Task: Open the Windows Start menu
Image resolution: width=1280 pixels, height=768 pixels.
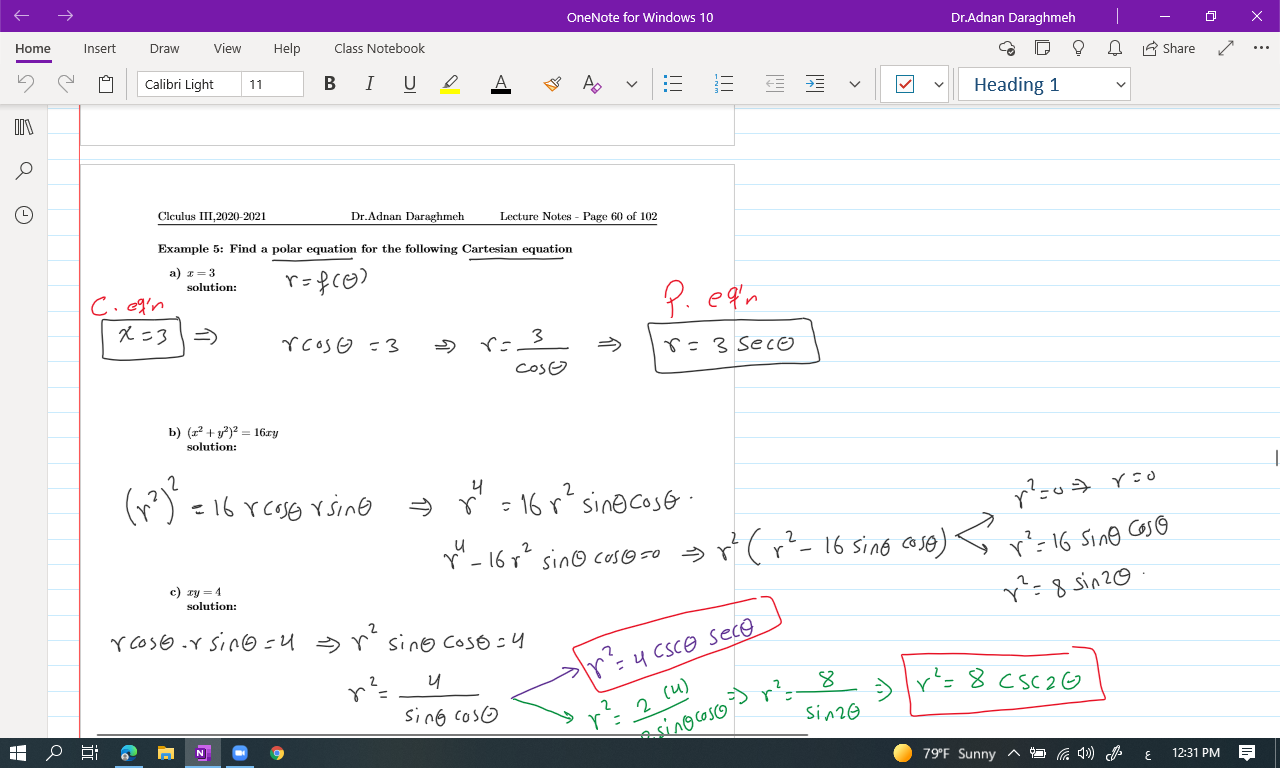Action: pos(18,753)
